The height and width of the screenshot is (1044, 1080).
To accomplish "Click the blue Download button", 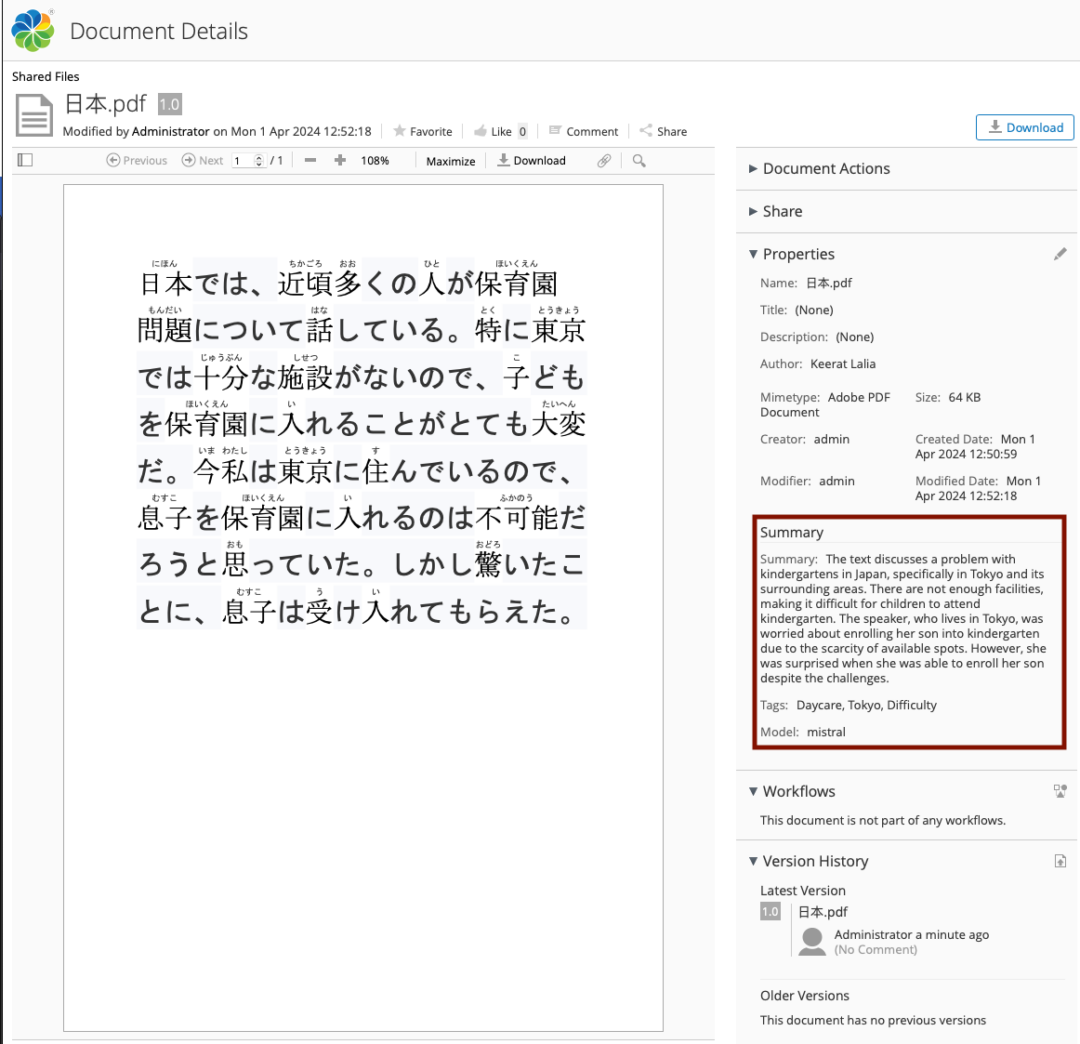I will coord(1024,127).
